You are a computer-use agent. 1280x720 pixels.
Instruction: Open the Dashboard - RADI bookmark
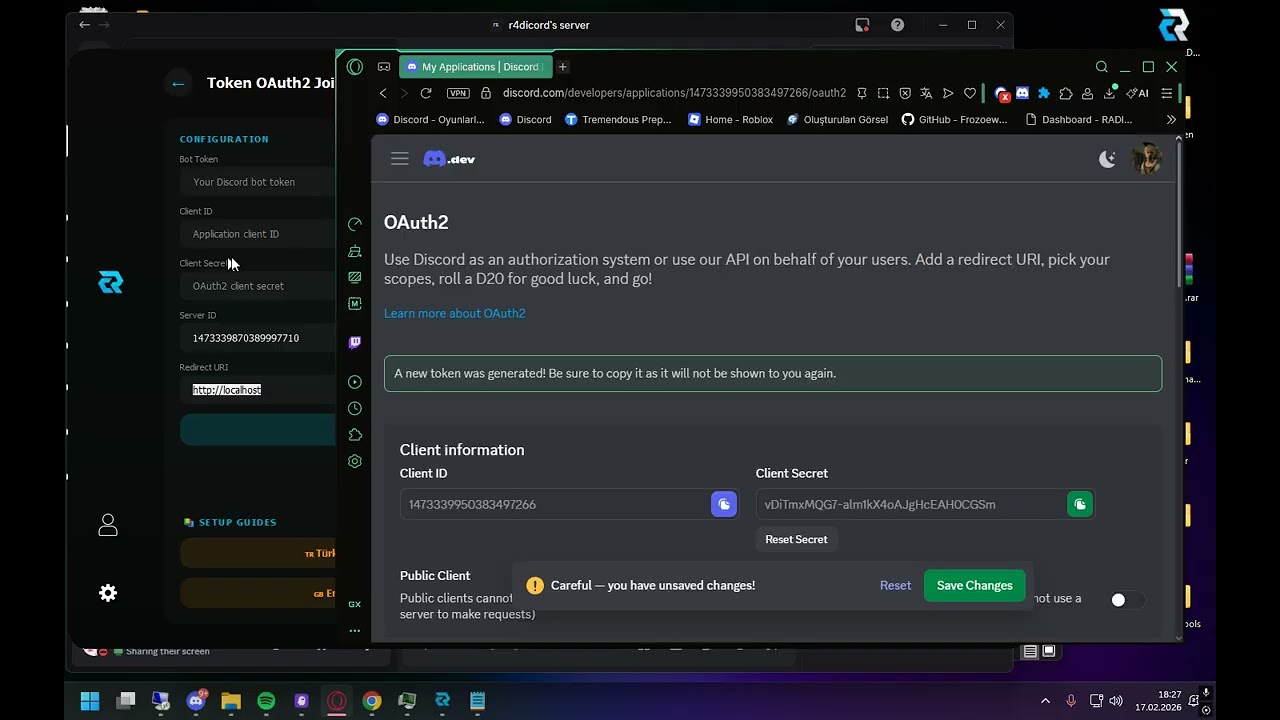(x=1079, y=119)
